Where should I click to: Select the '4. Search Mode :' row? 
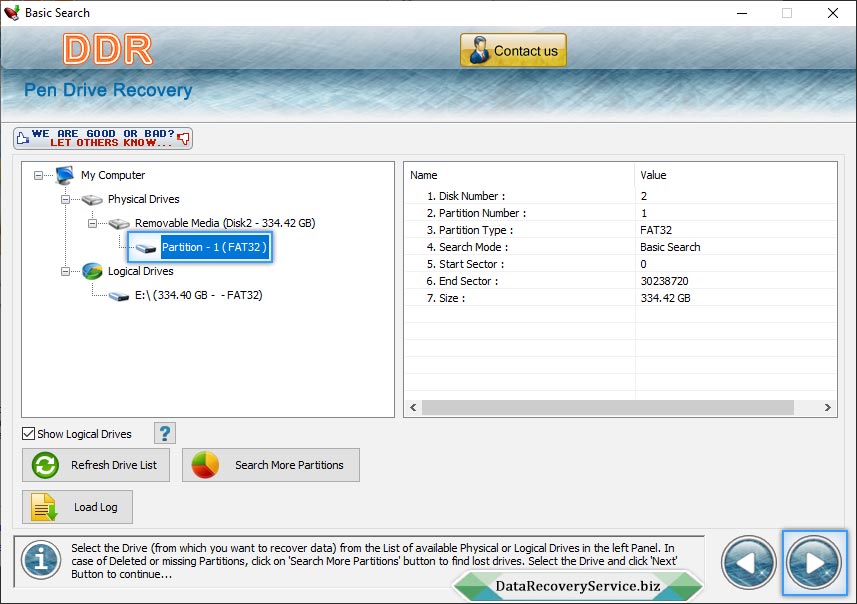620,247
